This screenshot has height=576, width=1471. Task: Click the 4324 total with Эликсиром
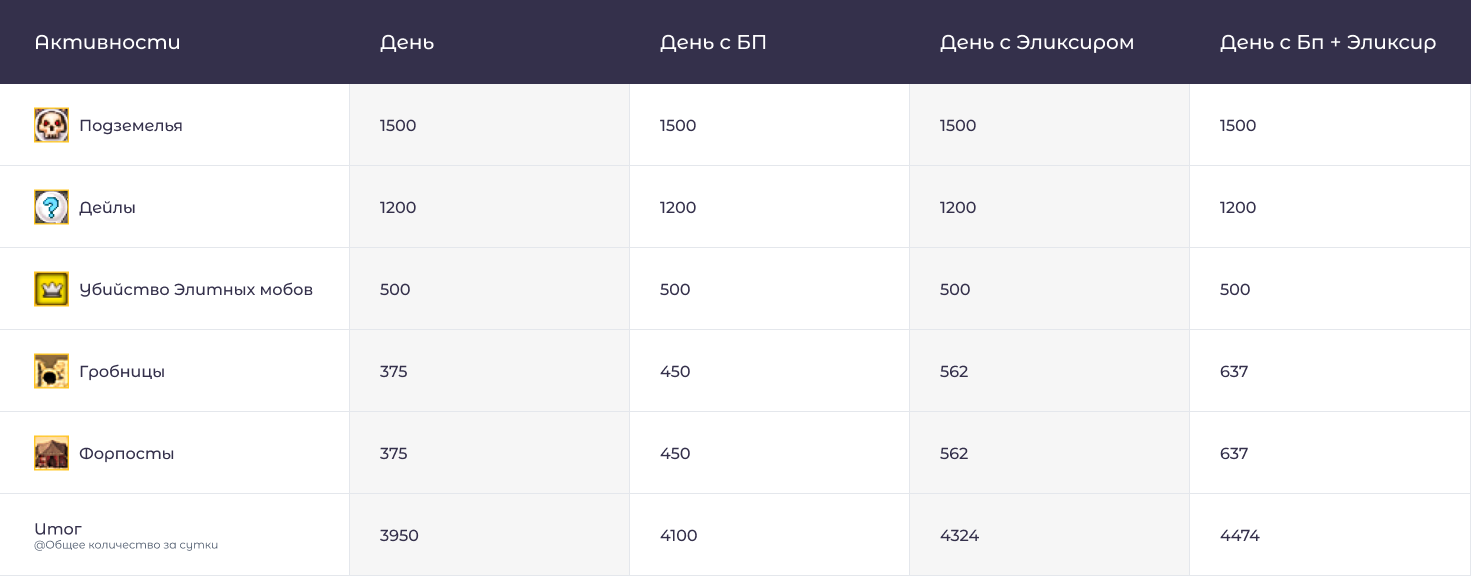tap(960, 536)
